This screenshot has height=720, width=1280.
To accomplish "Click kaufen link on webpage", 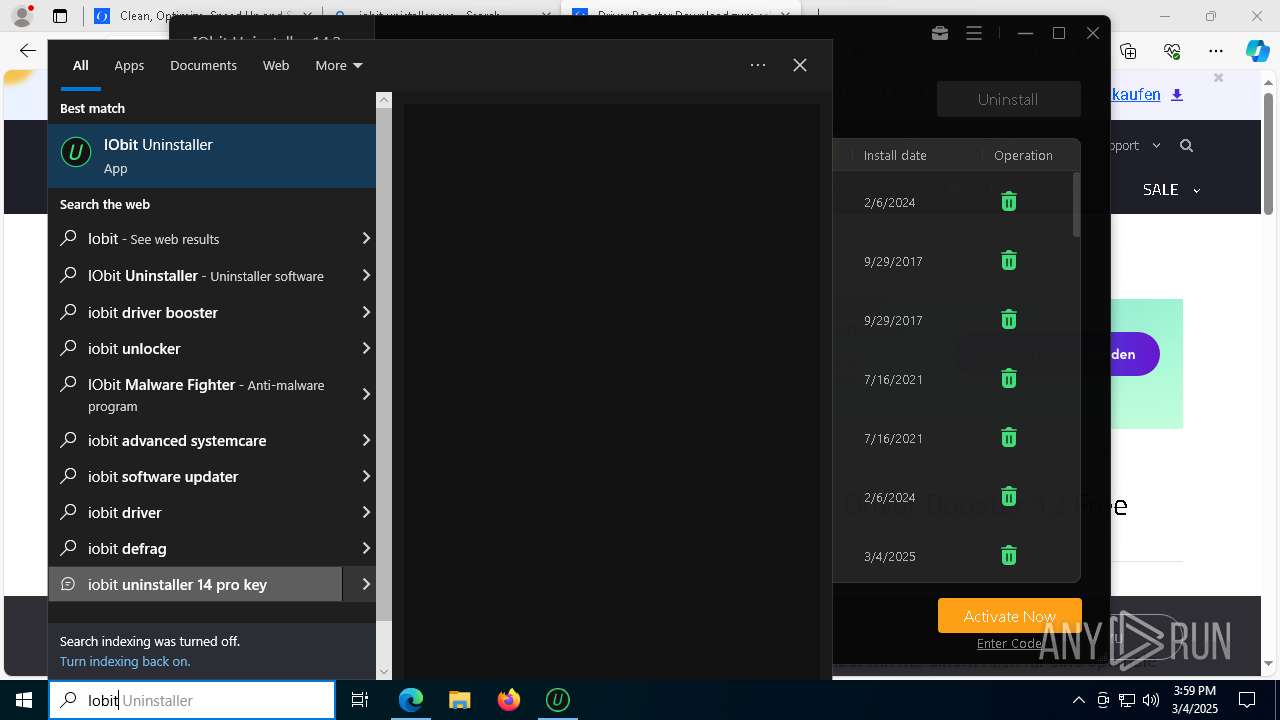I will pos(1136,94).
